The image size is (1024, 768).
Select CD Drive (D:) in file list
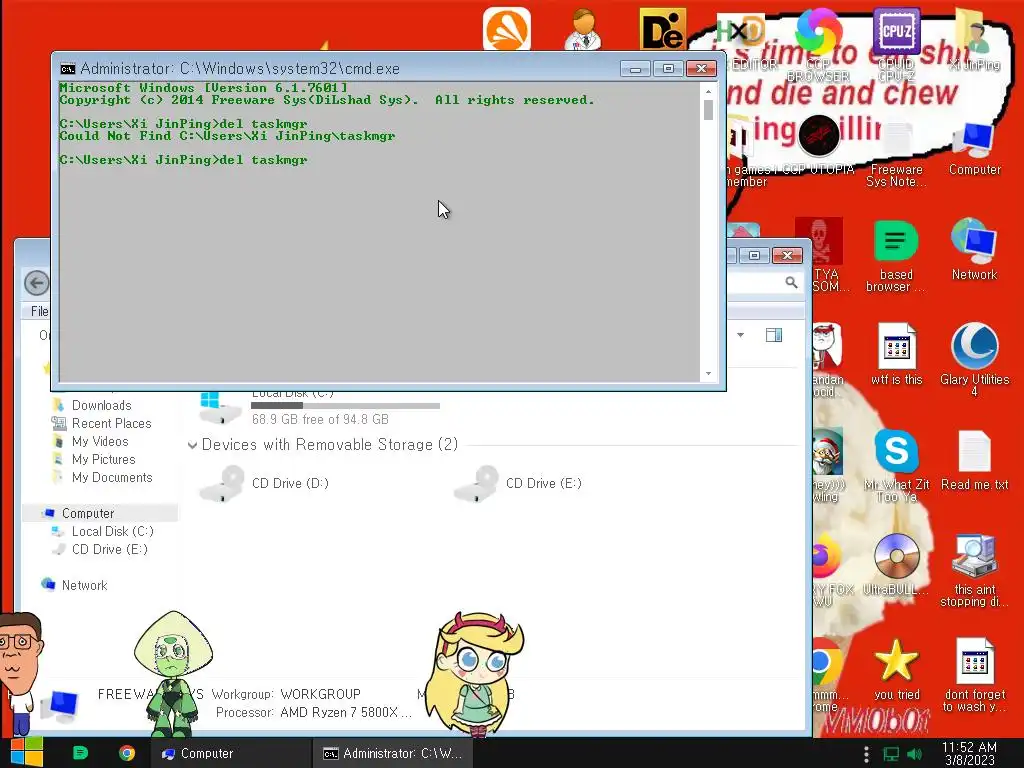coord(264,483)
